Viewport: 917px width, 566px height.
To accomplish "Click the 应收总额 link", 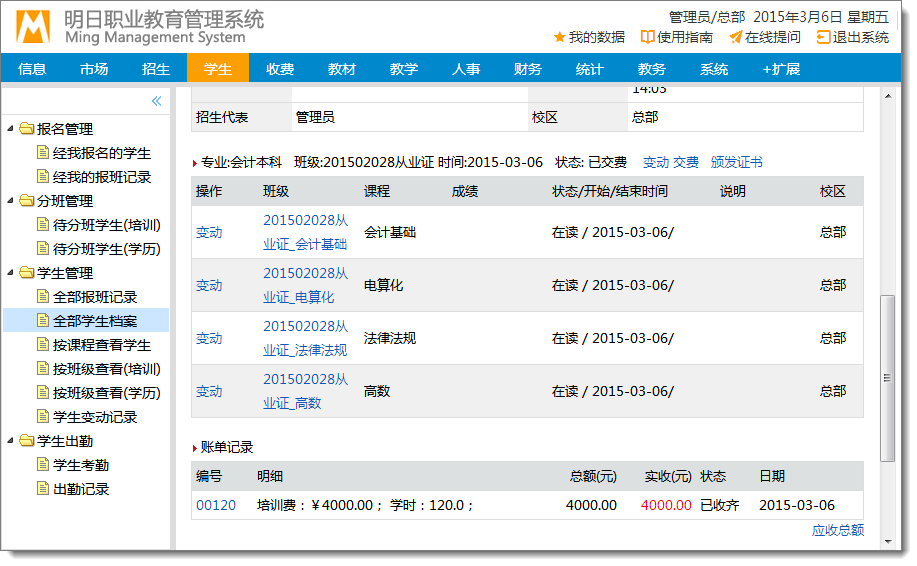I will 837,530.
